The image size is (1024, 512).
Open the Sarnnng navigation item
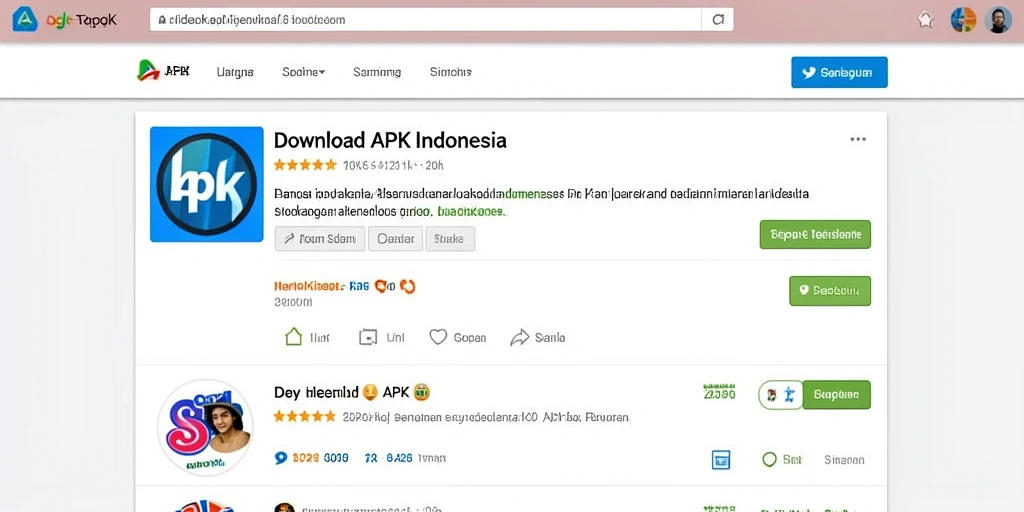click(377, 72)
